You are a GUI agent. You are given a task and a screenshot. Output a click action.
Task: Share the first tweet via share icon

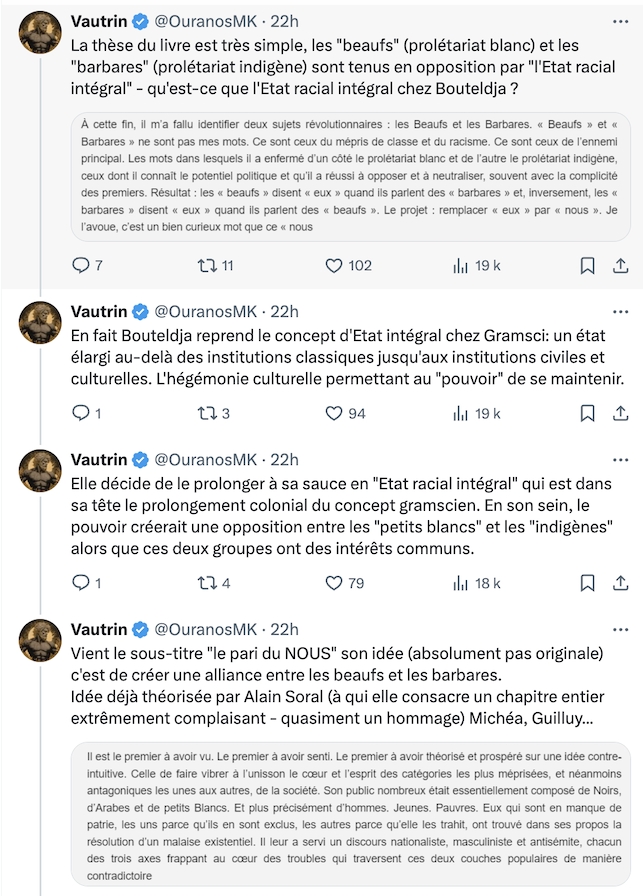(621, 265)
